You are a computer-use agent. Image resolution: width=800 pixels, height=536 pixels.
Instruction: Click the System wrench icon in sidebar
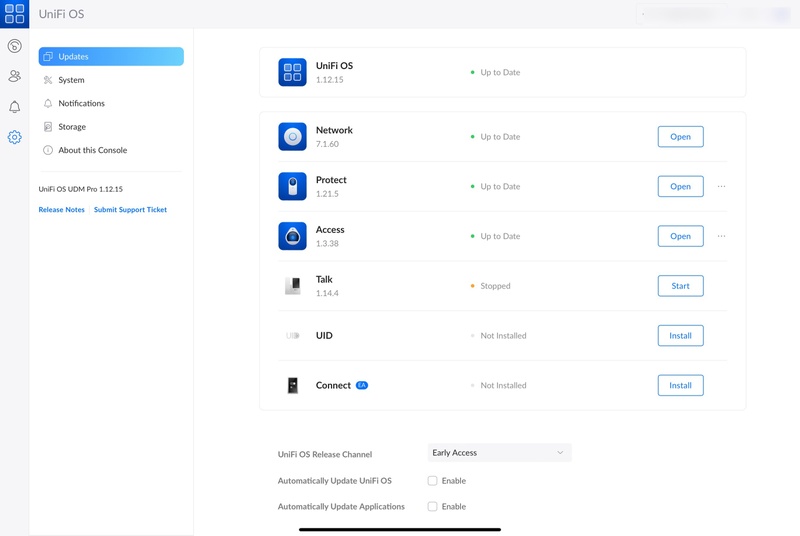click(x=48, y=80)
